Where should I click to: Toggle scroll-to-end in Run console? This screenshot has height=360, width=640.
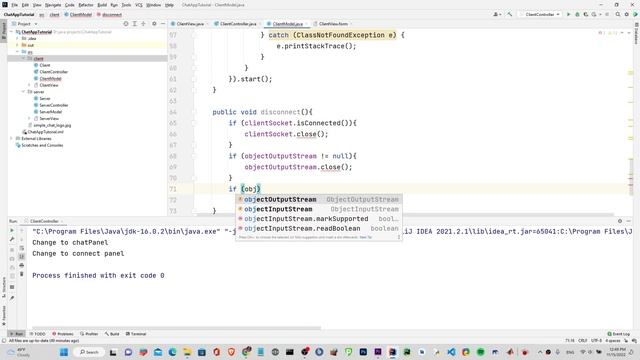(22, 257)
